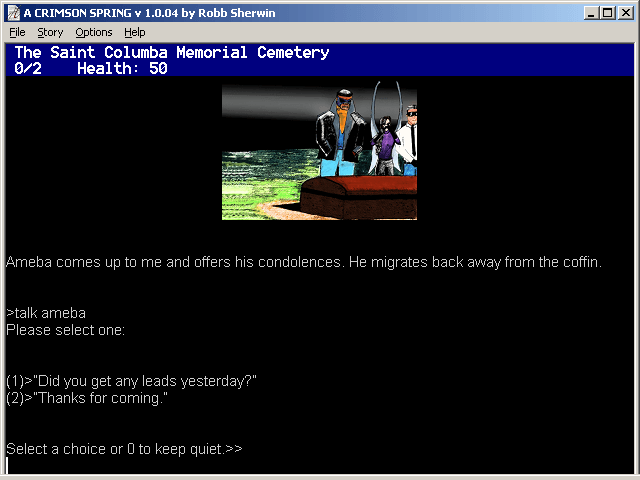
Task: Click the "Please select one:" prompt text
Action: click(x=65, y=330)
